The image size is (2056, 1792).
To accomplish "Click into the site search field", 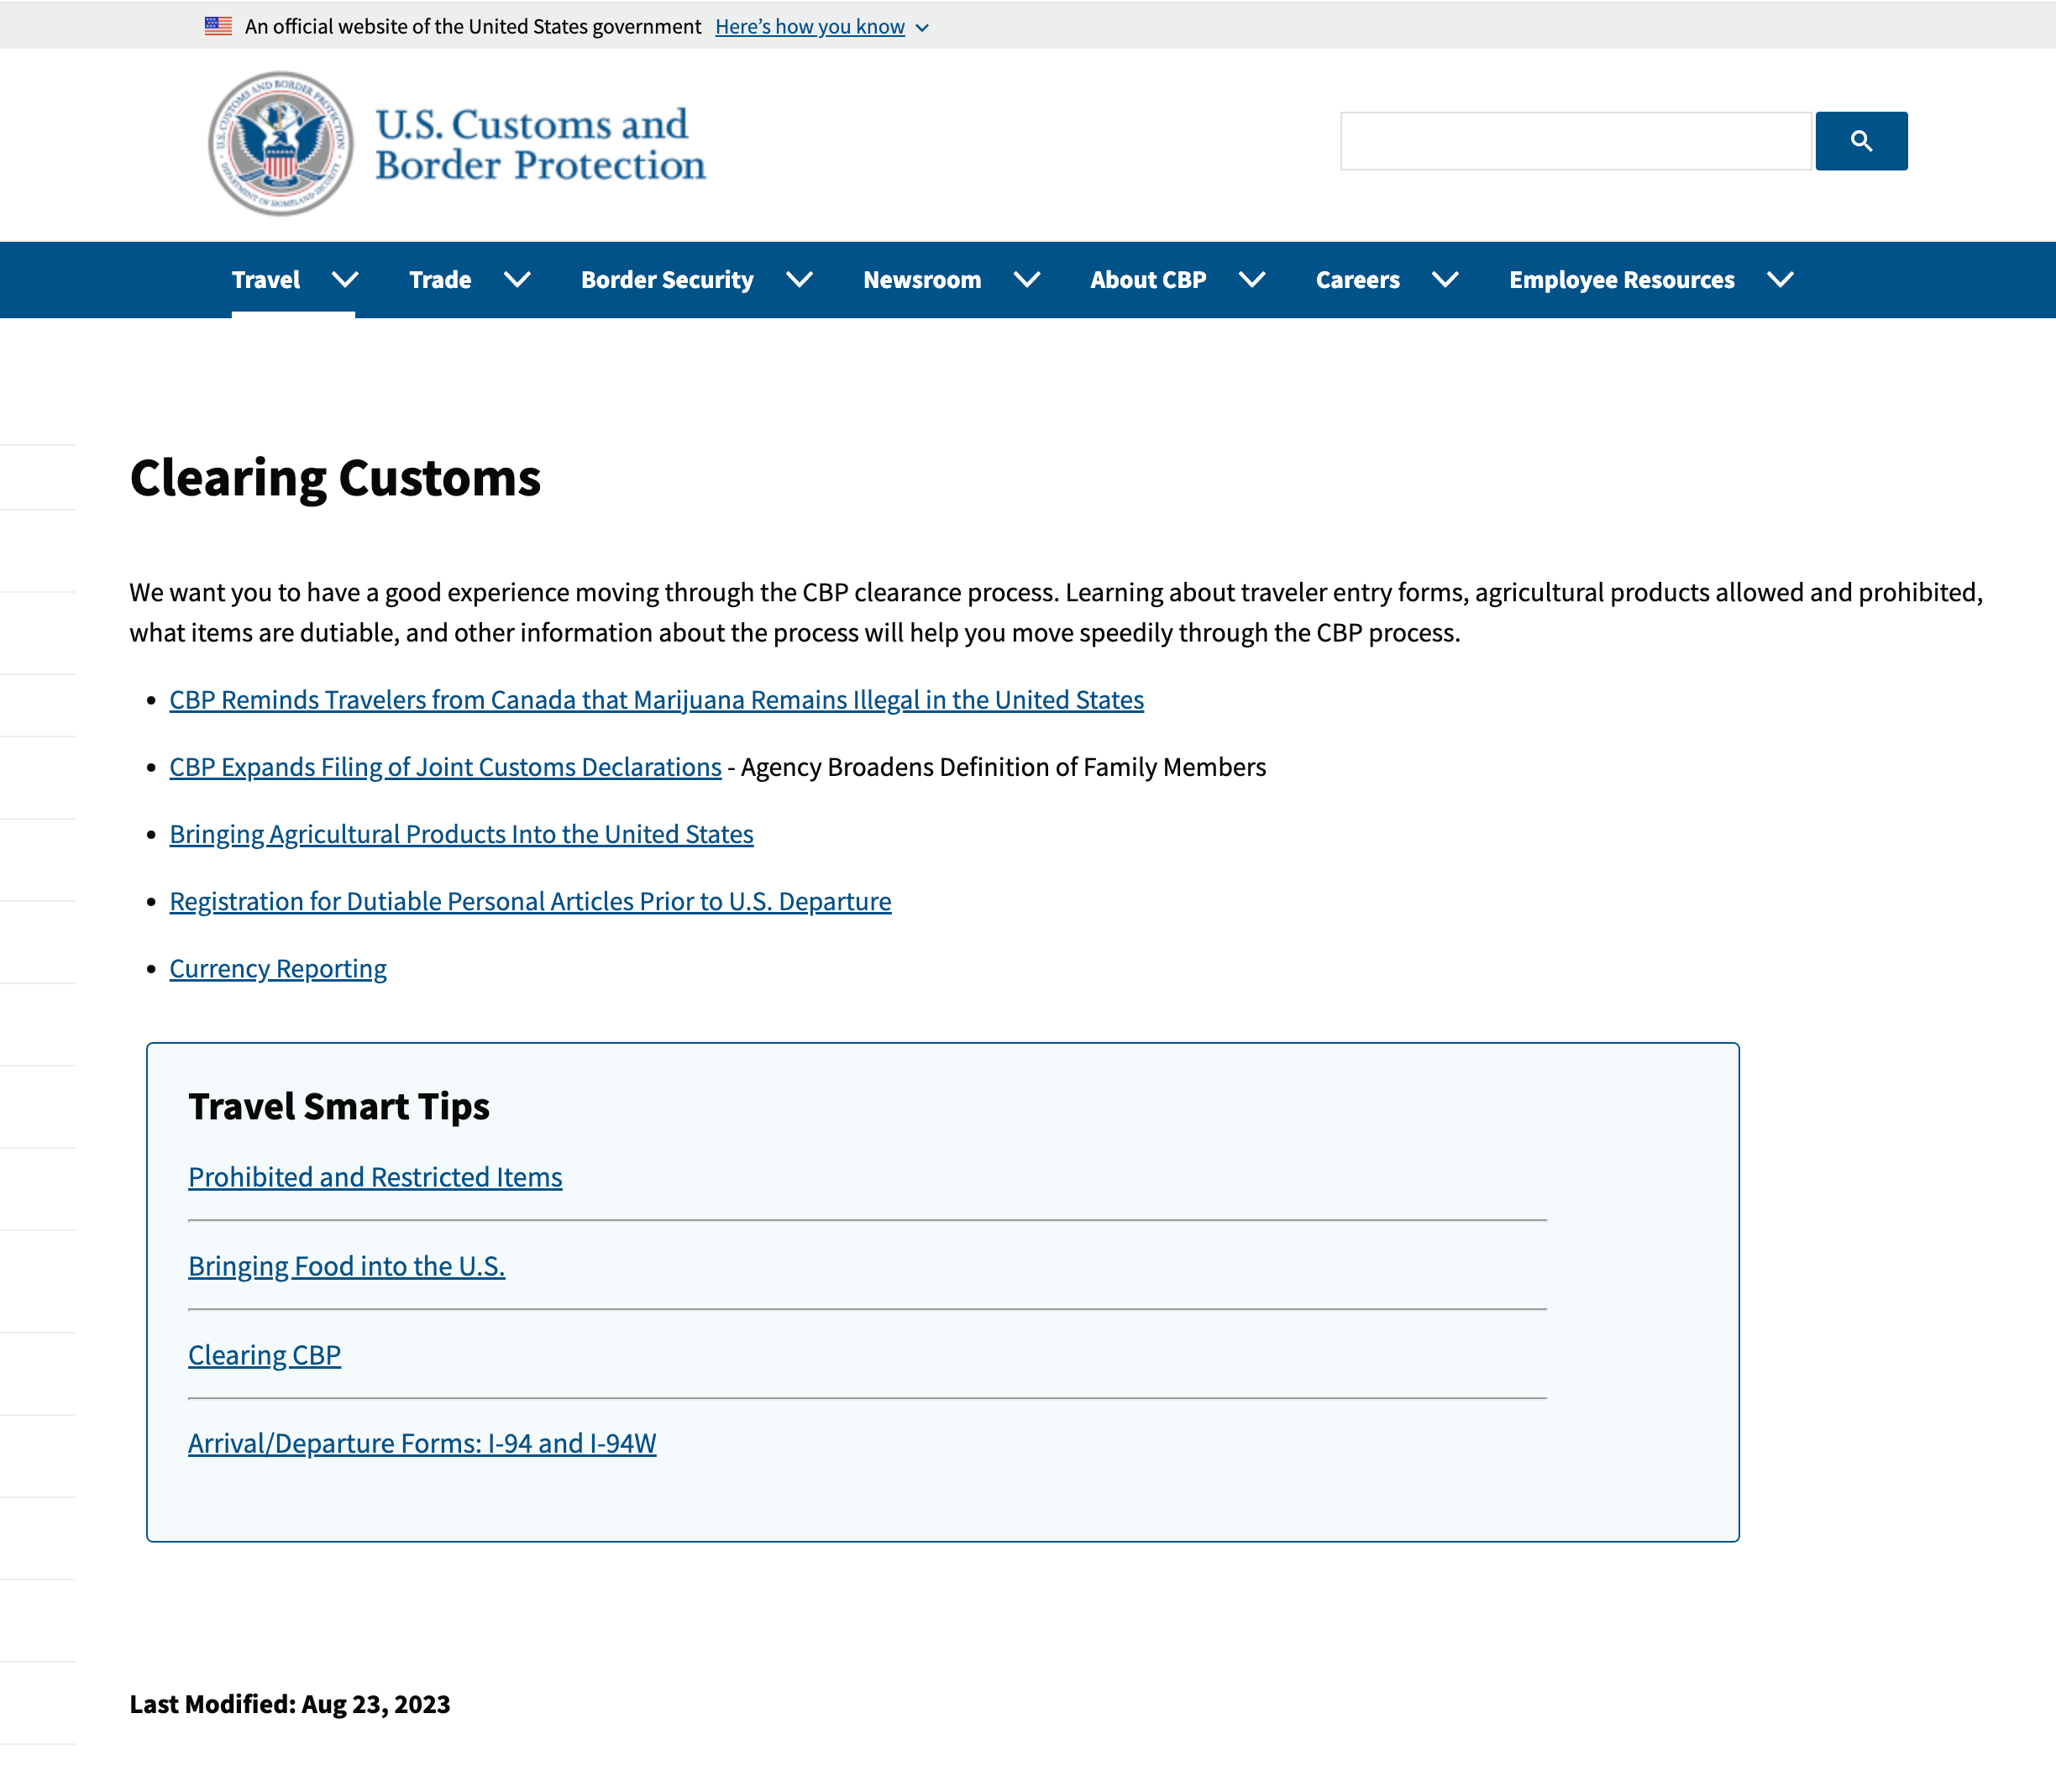I will 1575,141.
